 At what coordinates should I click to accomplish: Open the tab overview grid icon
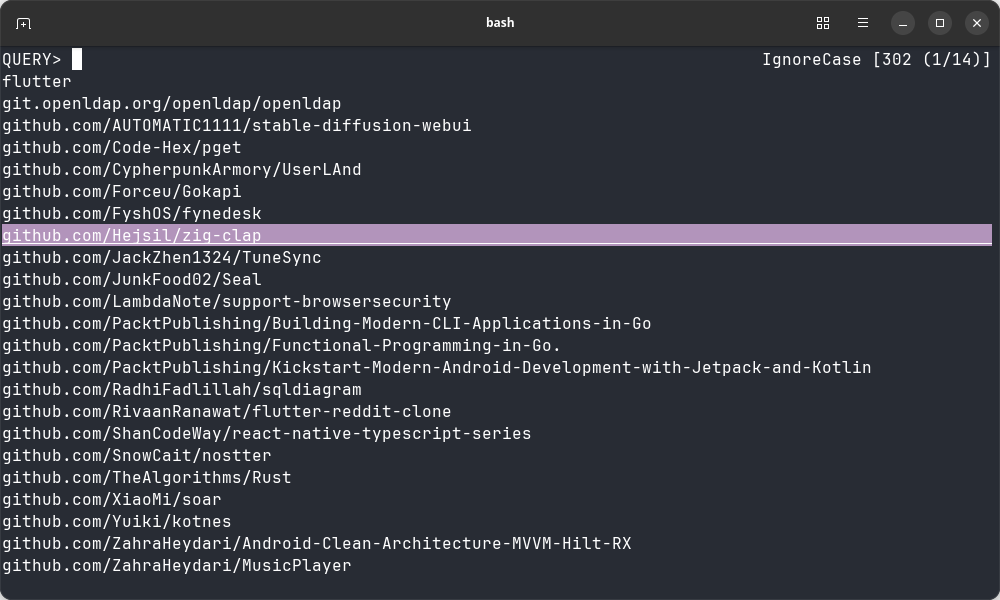[x=823, y=23]
